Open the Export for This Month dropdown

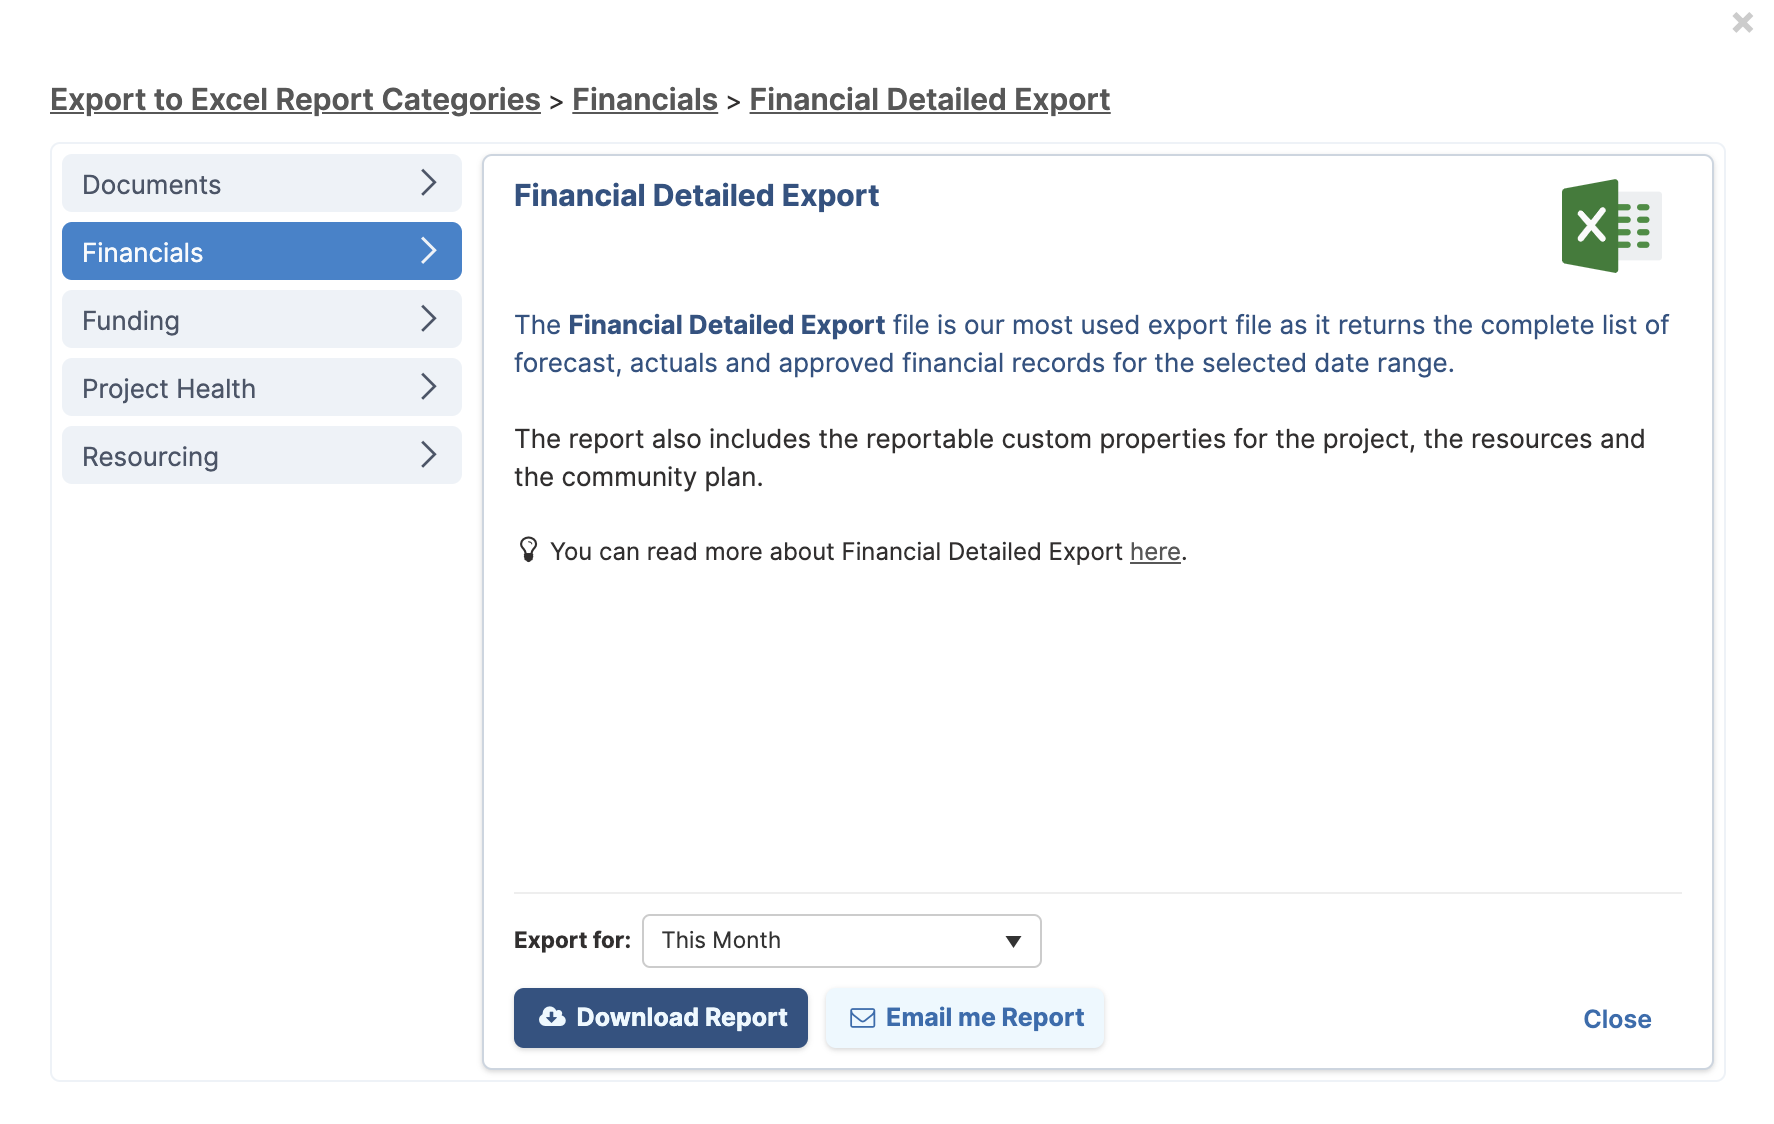click(x=841, y=940)
